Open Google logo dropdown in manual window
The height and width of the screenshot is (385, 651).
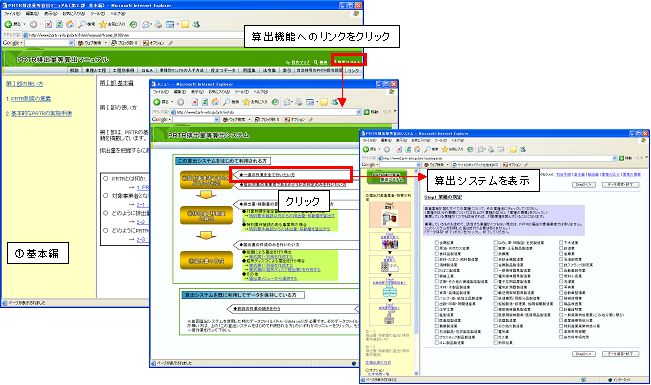pos(22,43)
